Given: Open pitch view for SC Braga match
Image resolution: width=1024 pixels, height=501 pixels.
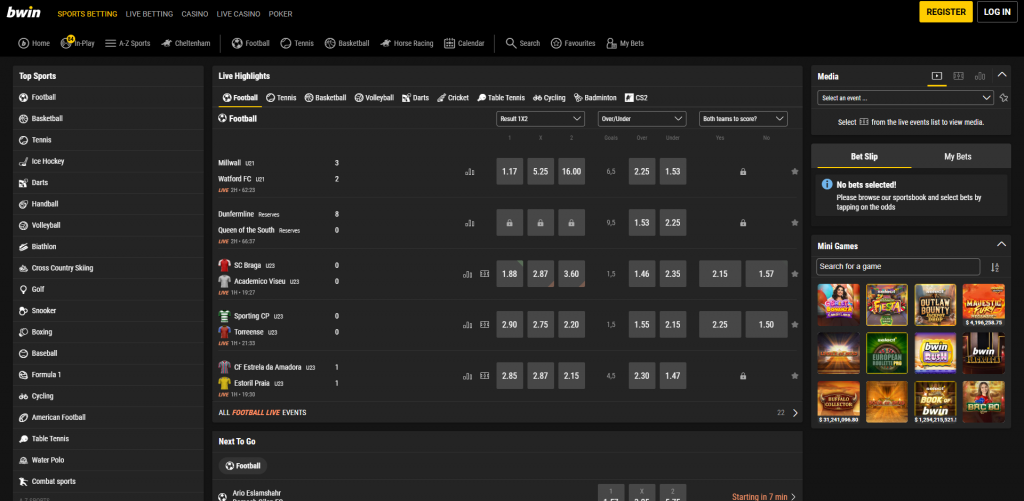Looking at the screenshot, I should point(485,274).
